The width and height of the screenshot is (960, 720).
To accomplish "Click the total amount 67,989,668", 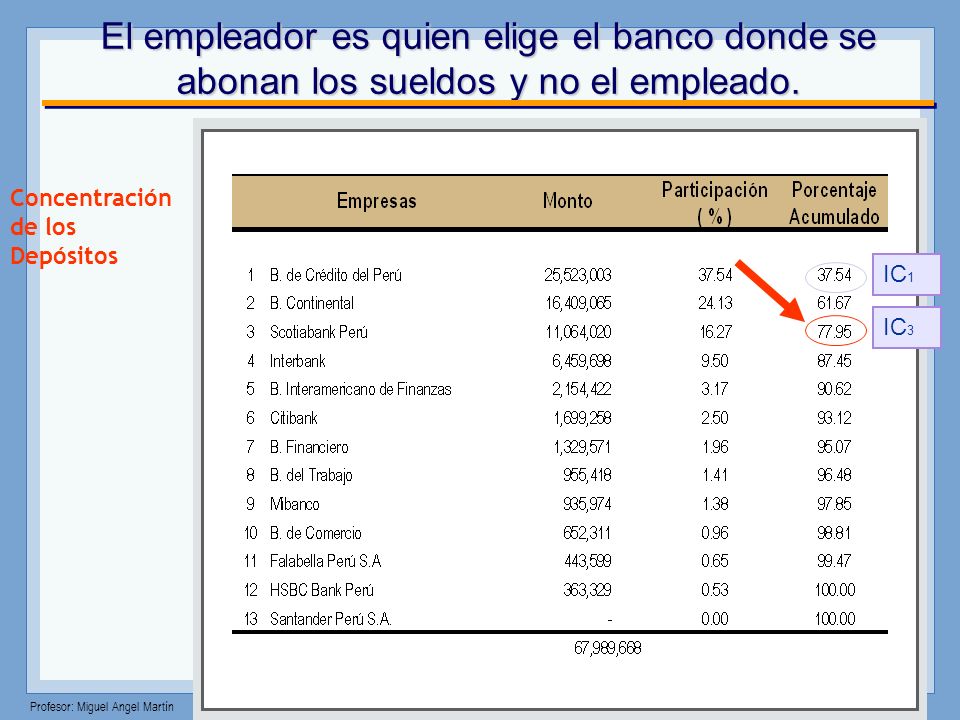I will pos(607,648).
